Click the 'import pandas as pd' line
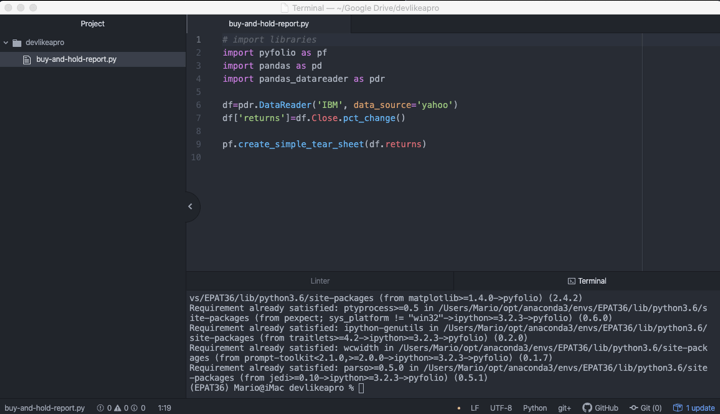Image resolution: width=720 pixels, height=414 pixels. [272, 66]
